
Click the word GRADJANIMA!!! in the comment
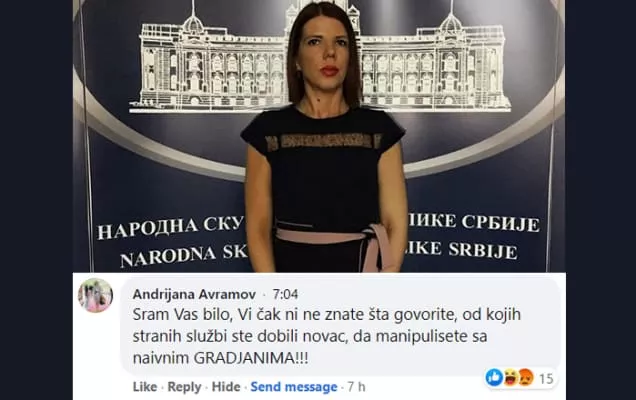point(251,358)
